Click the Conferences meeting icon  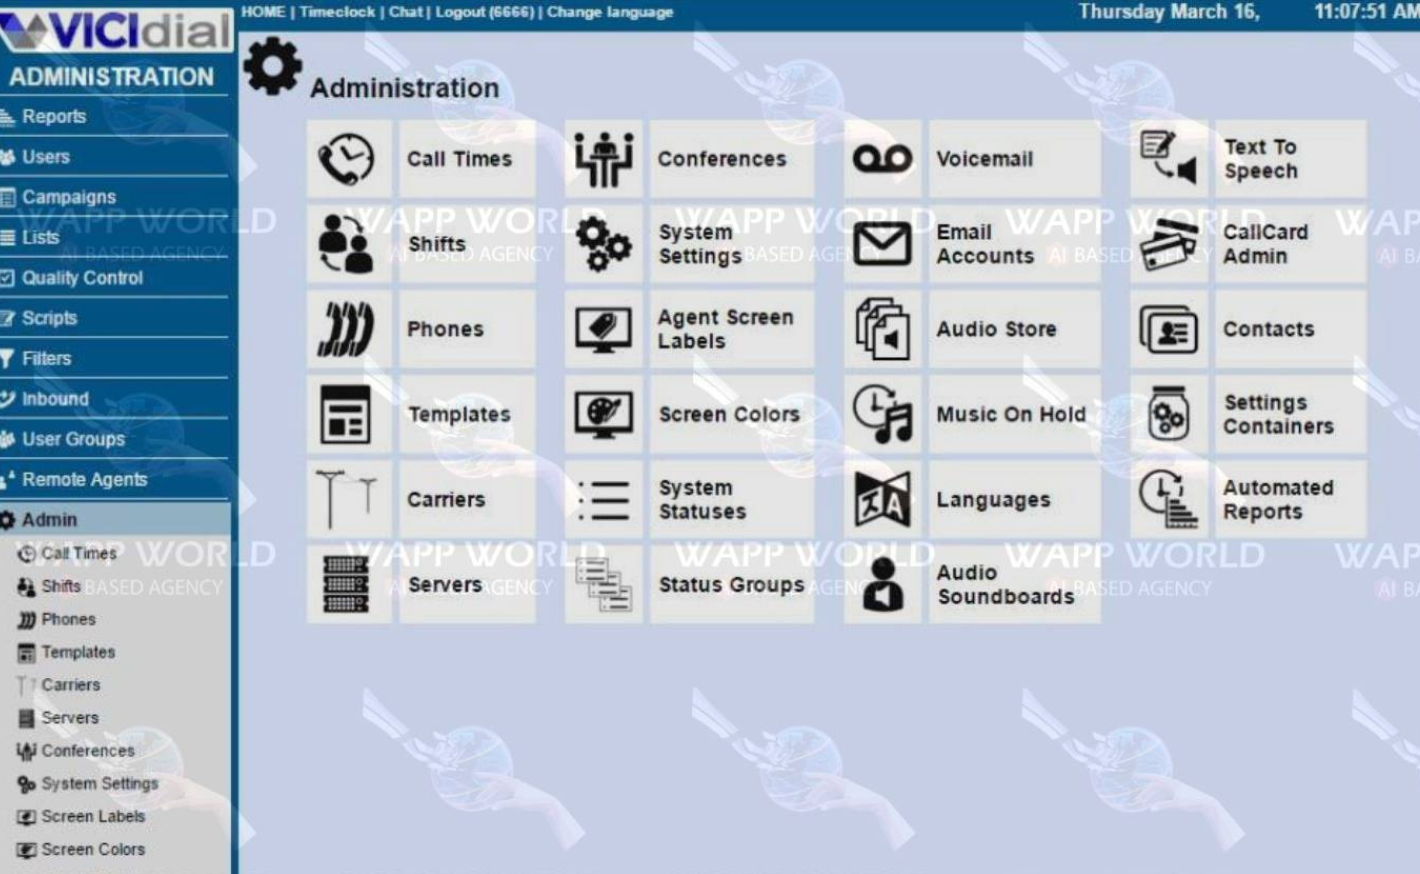pyautogui.click(x=603, y=159)
